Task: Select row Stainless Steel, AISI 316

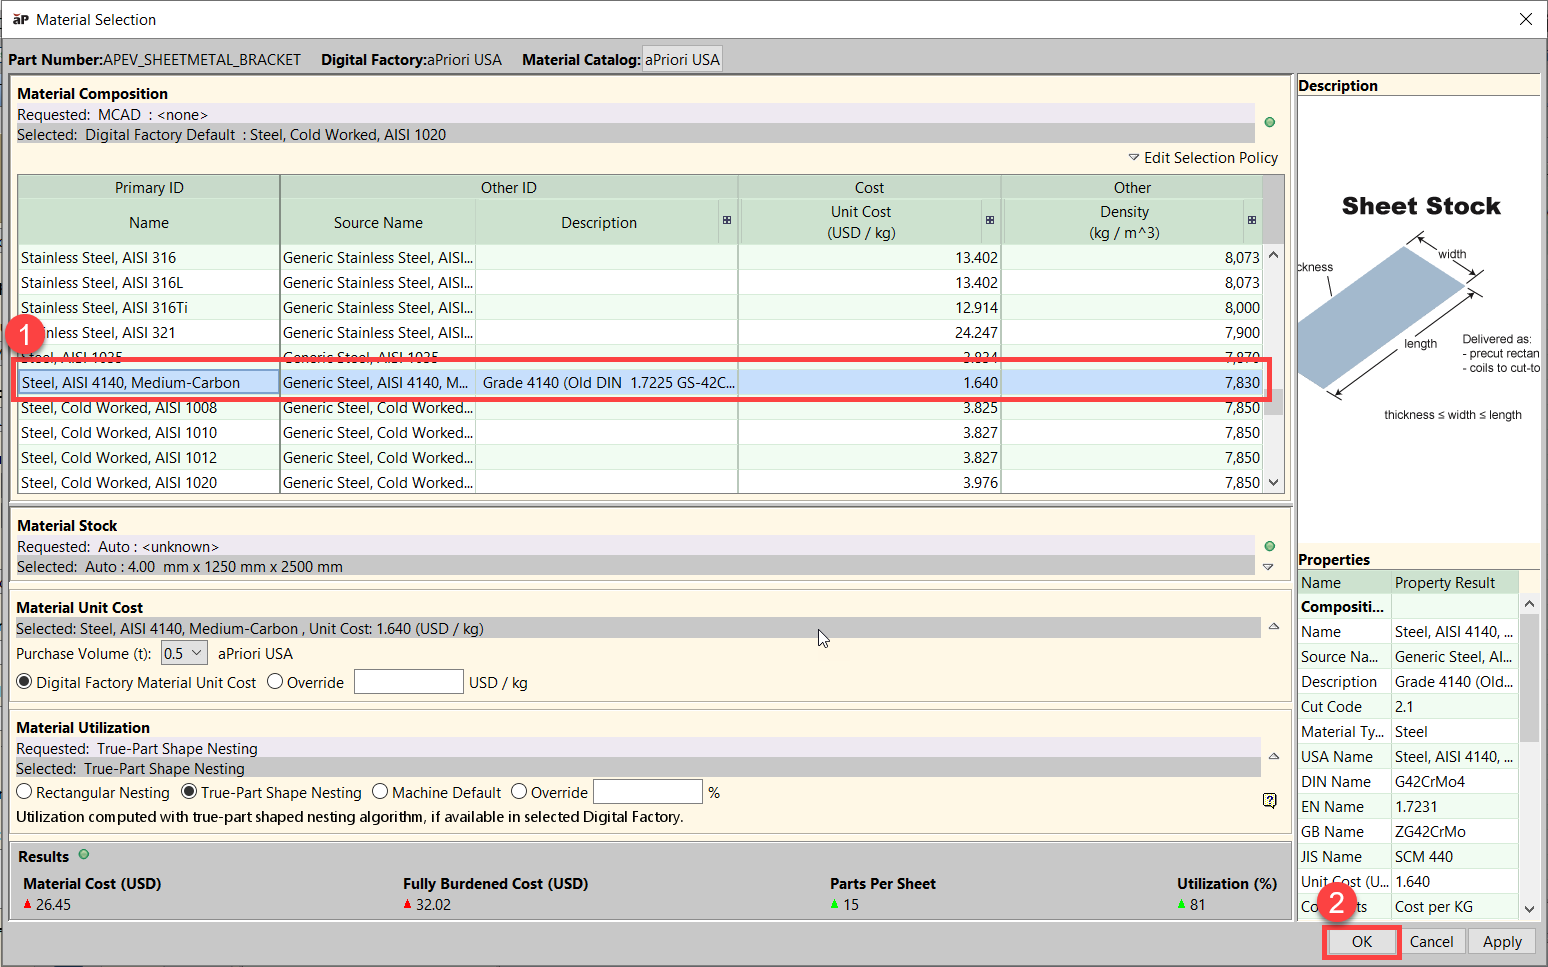Action: tap(640, 257)
